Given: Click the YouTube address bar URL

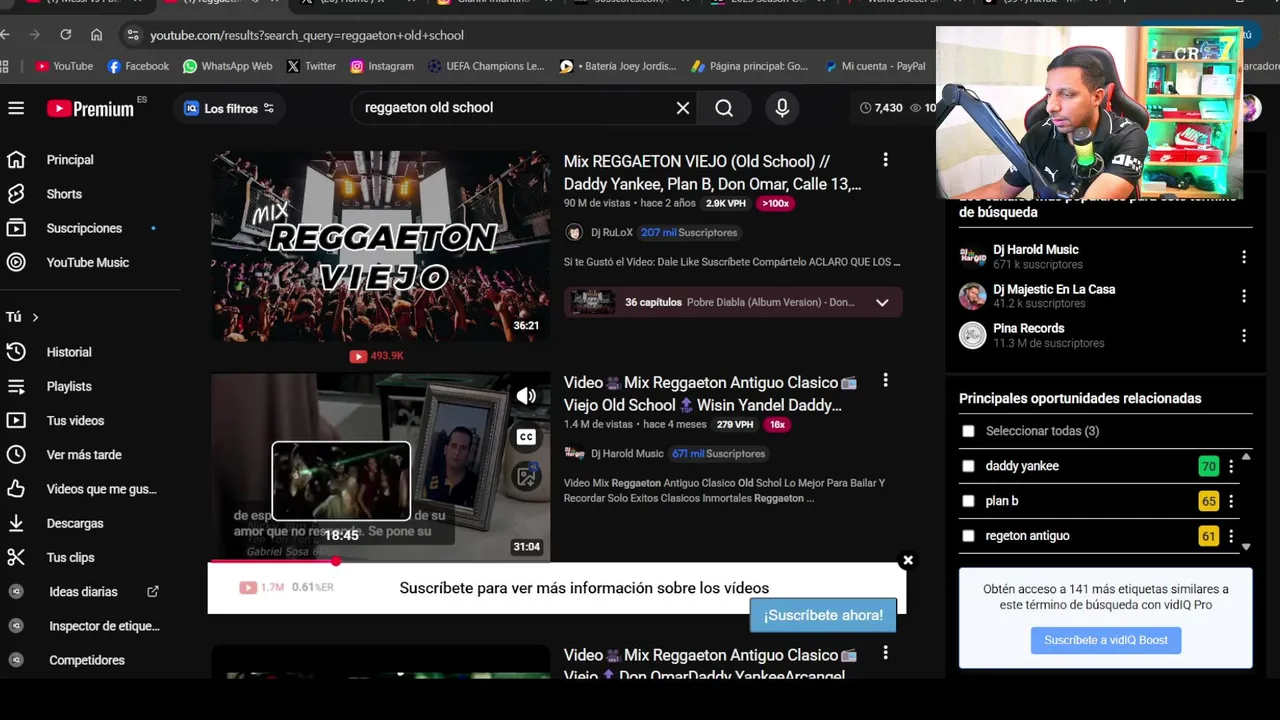Looking at the screenshot, I should tap(307, 35).
